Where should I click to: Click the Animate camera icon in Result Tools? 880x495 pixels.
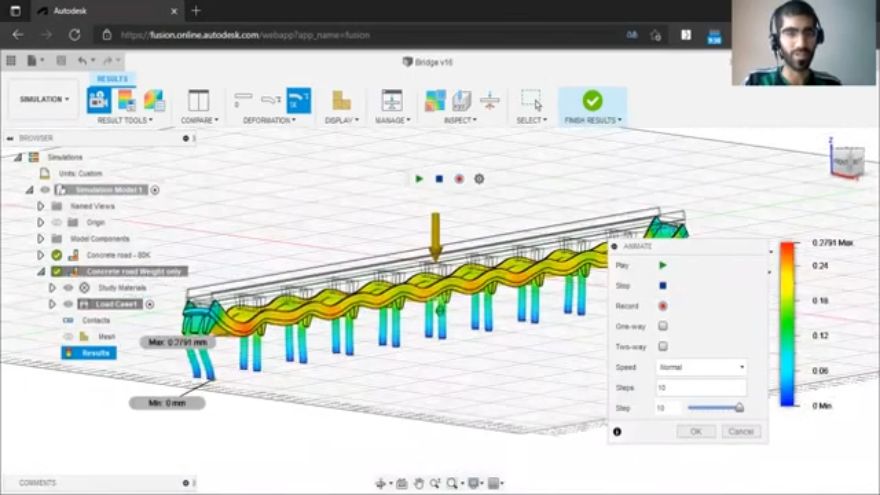point(99,100)
